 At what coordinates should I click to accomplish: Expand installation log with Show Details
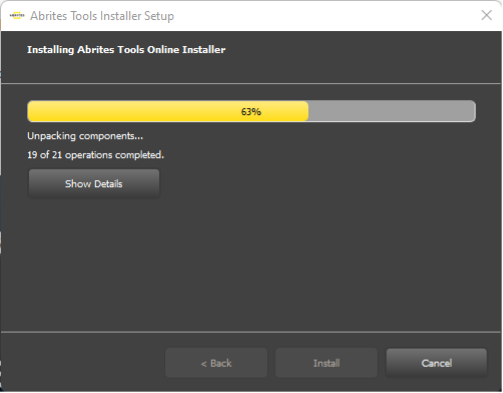click(94, 183)
